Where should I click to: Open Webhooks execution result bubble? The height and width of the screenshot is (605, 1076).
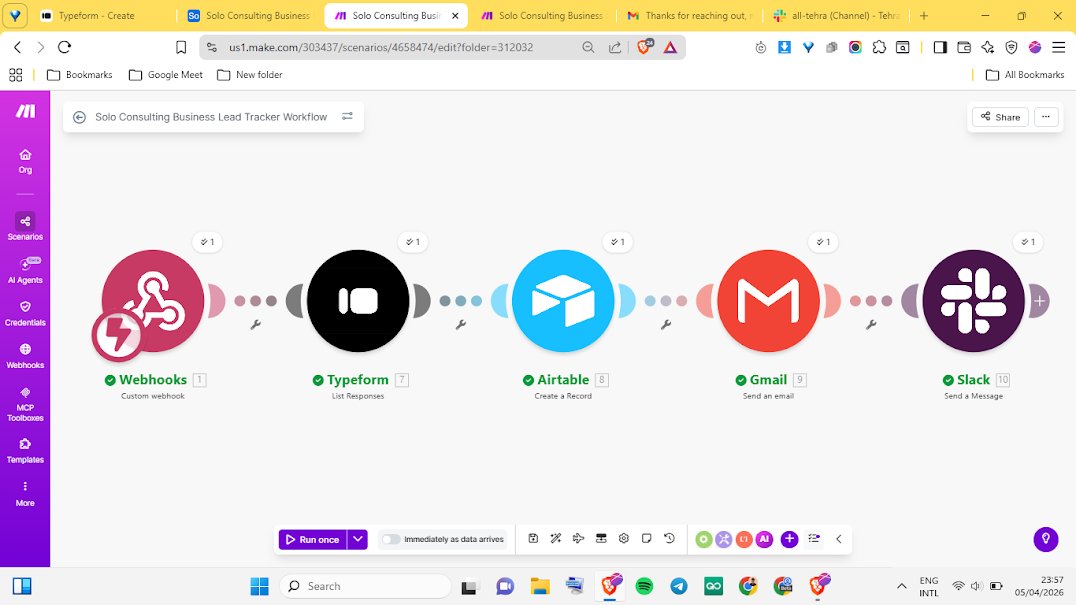(207, 241)
